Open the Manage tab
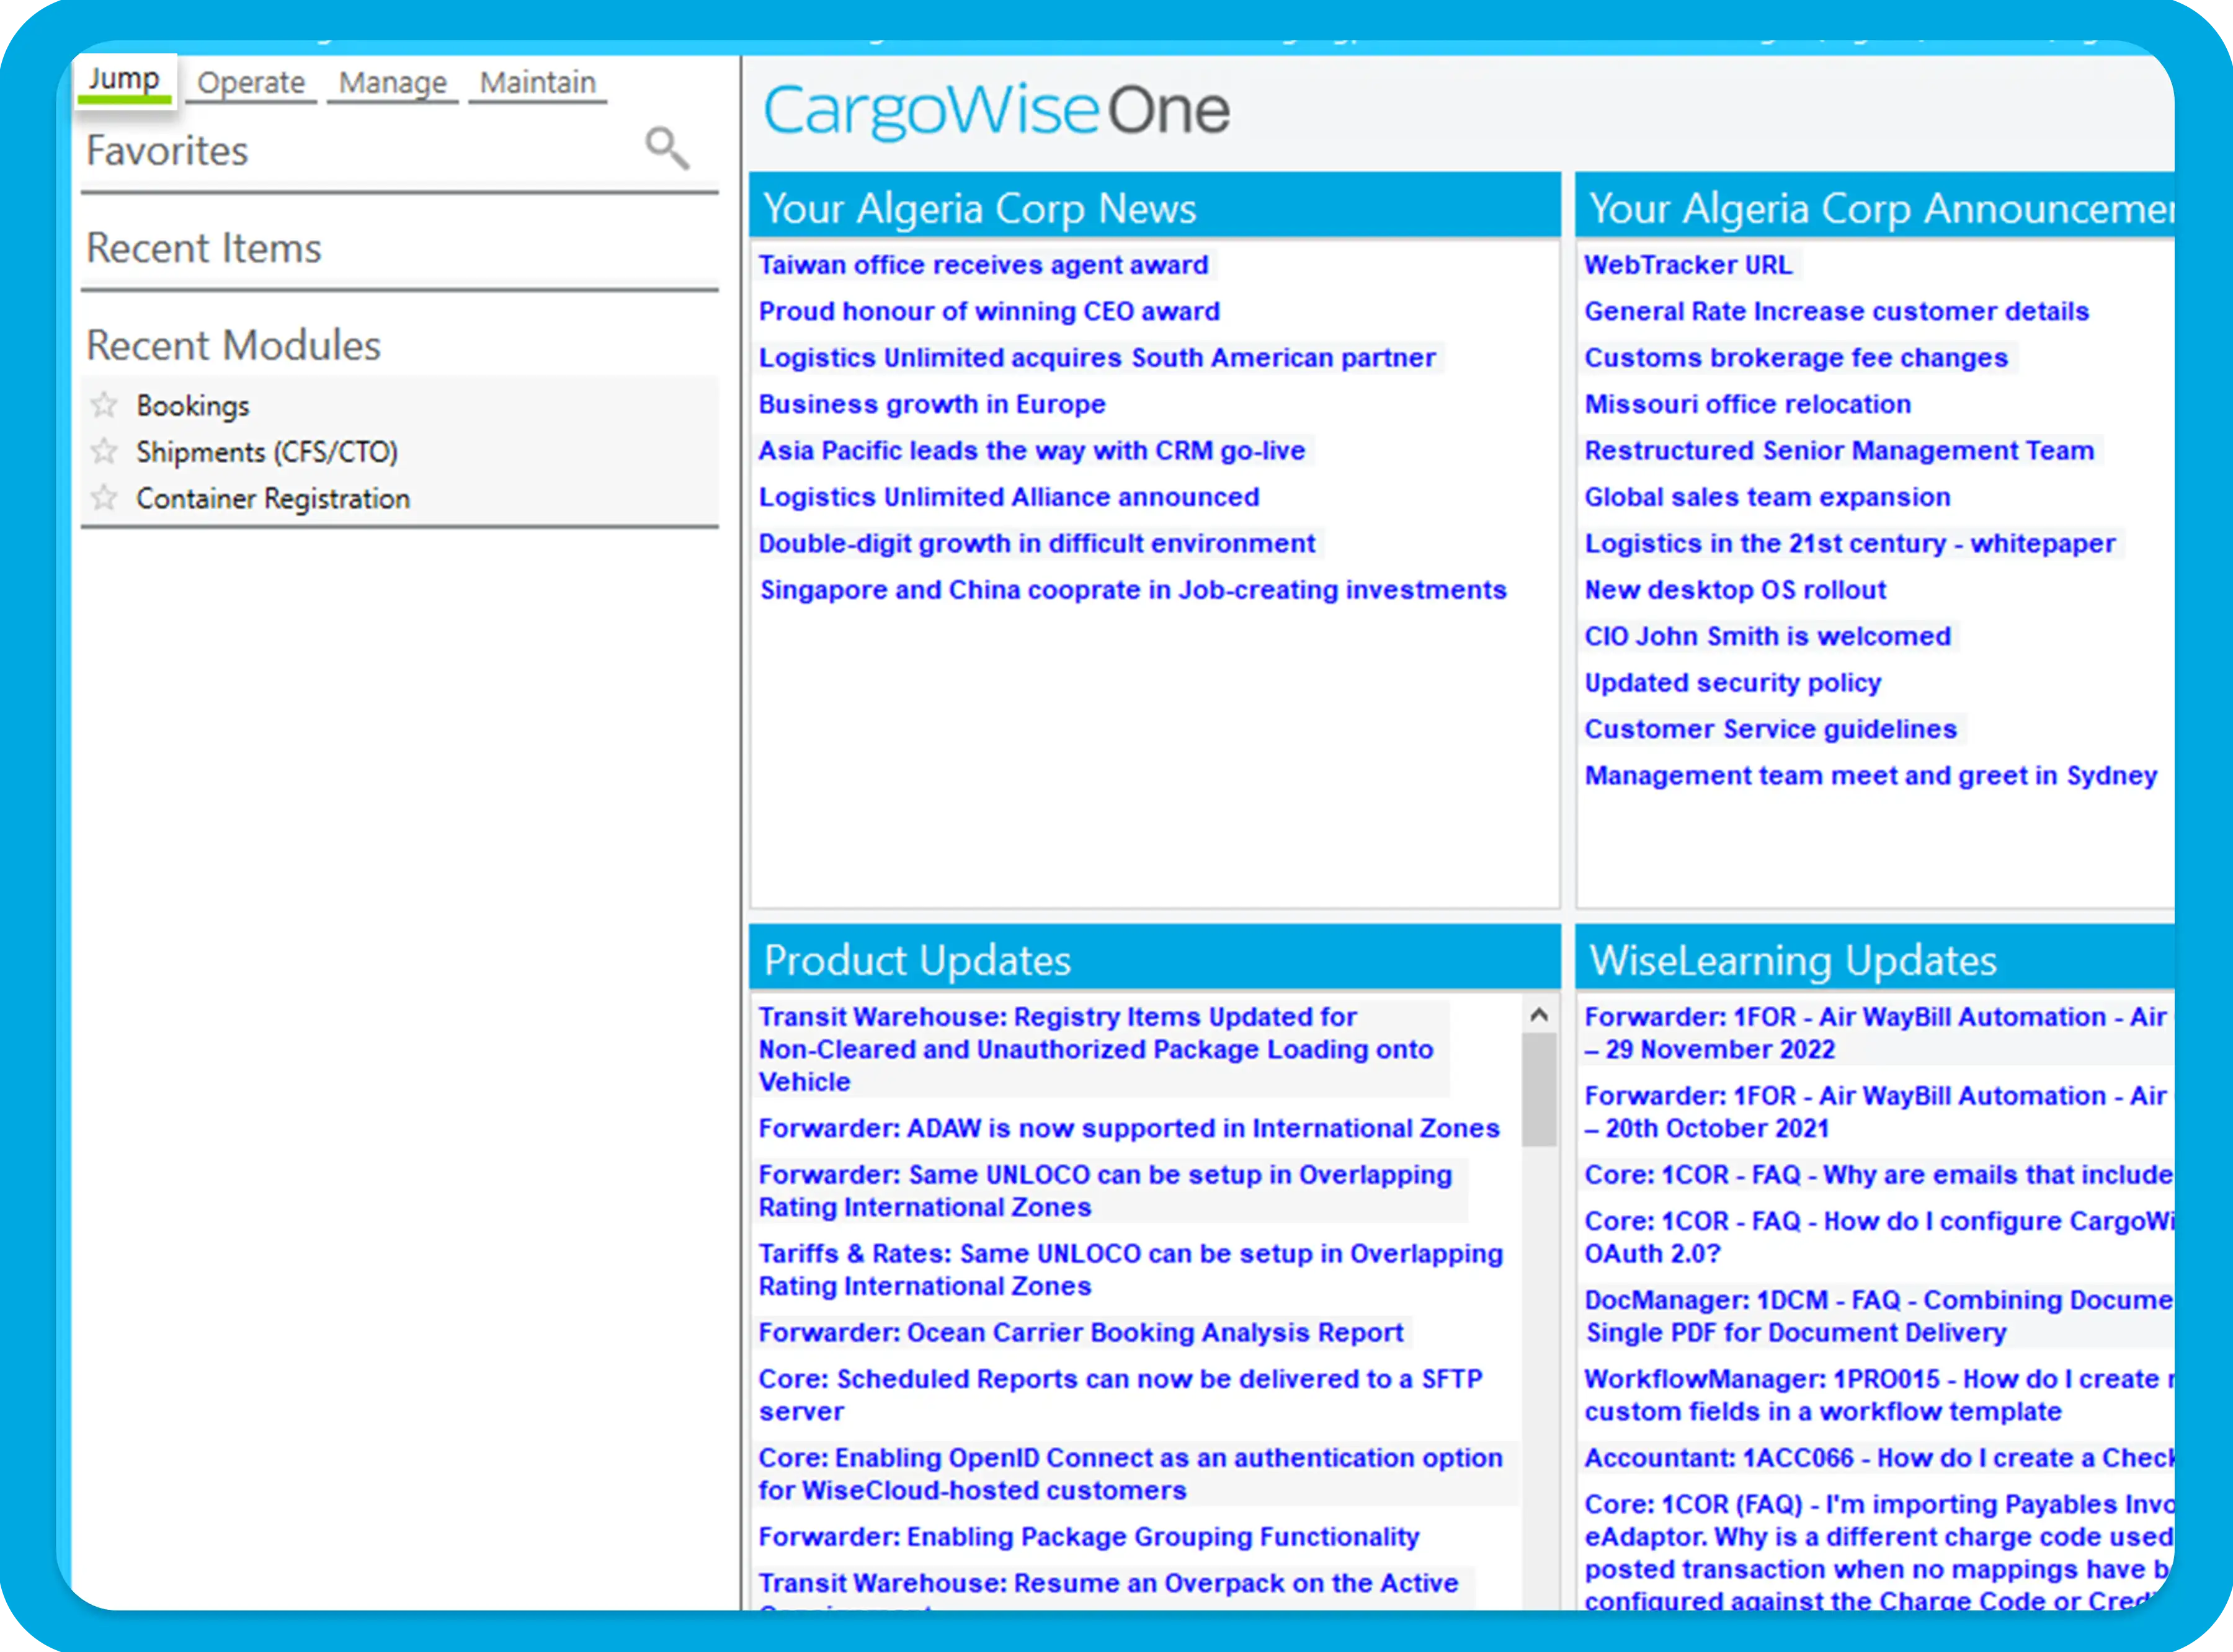Viewport: 2233px width, 1652px height. click(x=392, y=82)
